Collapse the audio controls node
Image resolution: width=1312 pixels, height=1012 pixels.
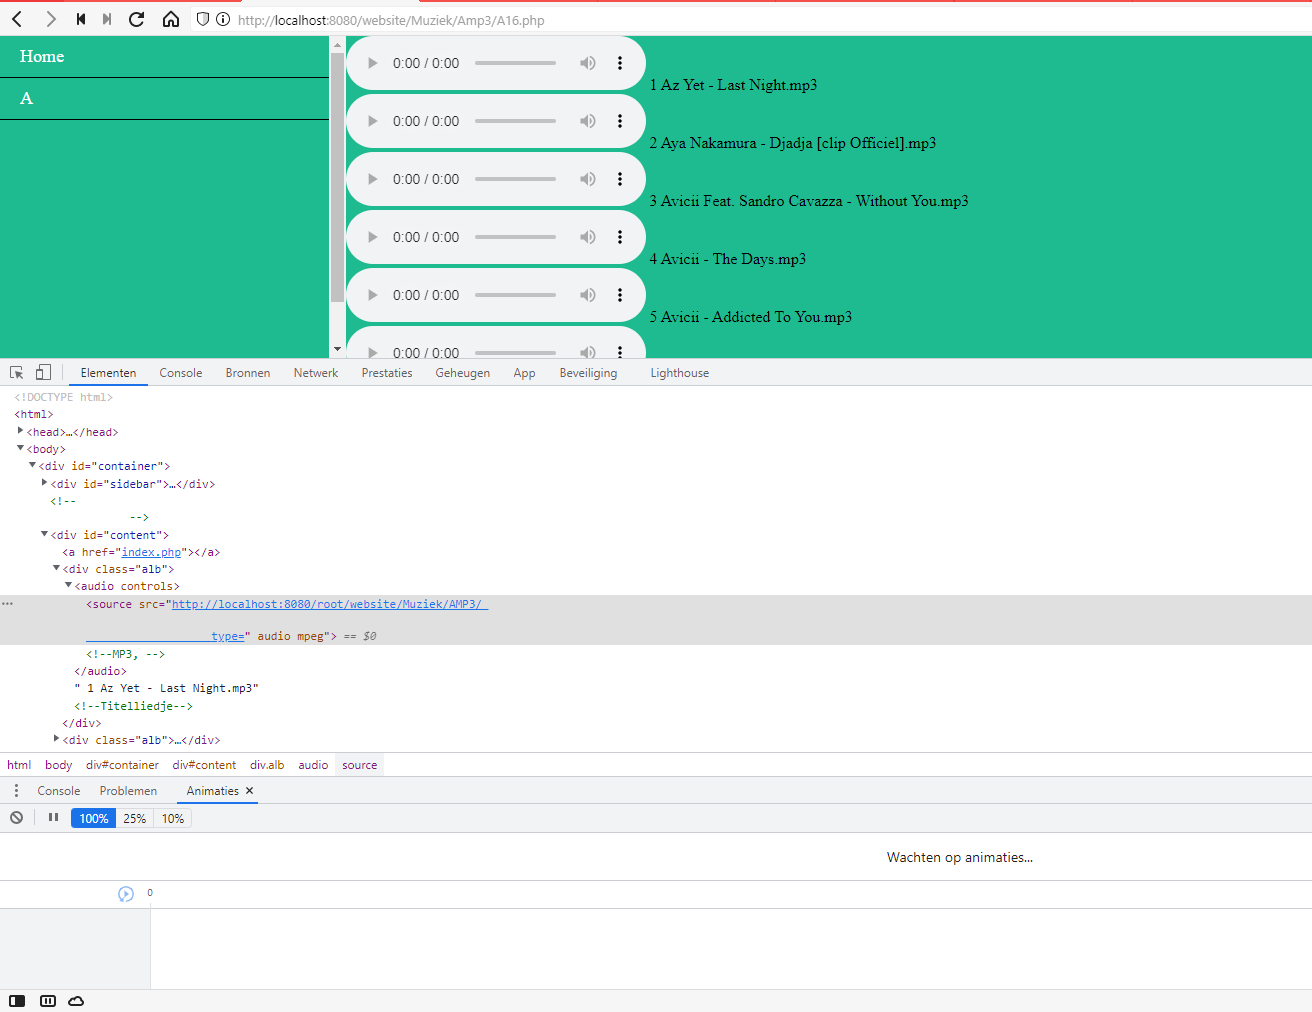tap(68, 585)
